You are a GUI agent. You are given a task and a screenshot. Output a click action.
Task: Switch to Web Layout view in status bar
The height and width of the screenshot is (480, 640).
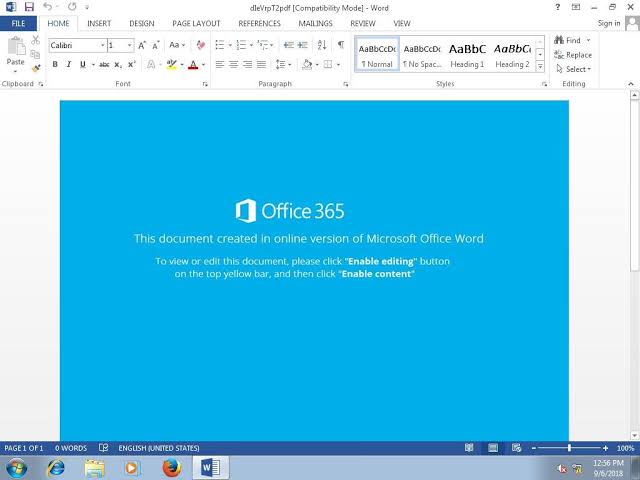coord(516,448)
